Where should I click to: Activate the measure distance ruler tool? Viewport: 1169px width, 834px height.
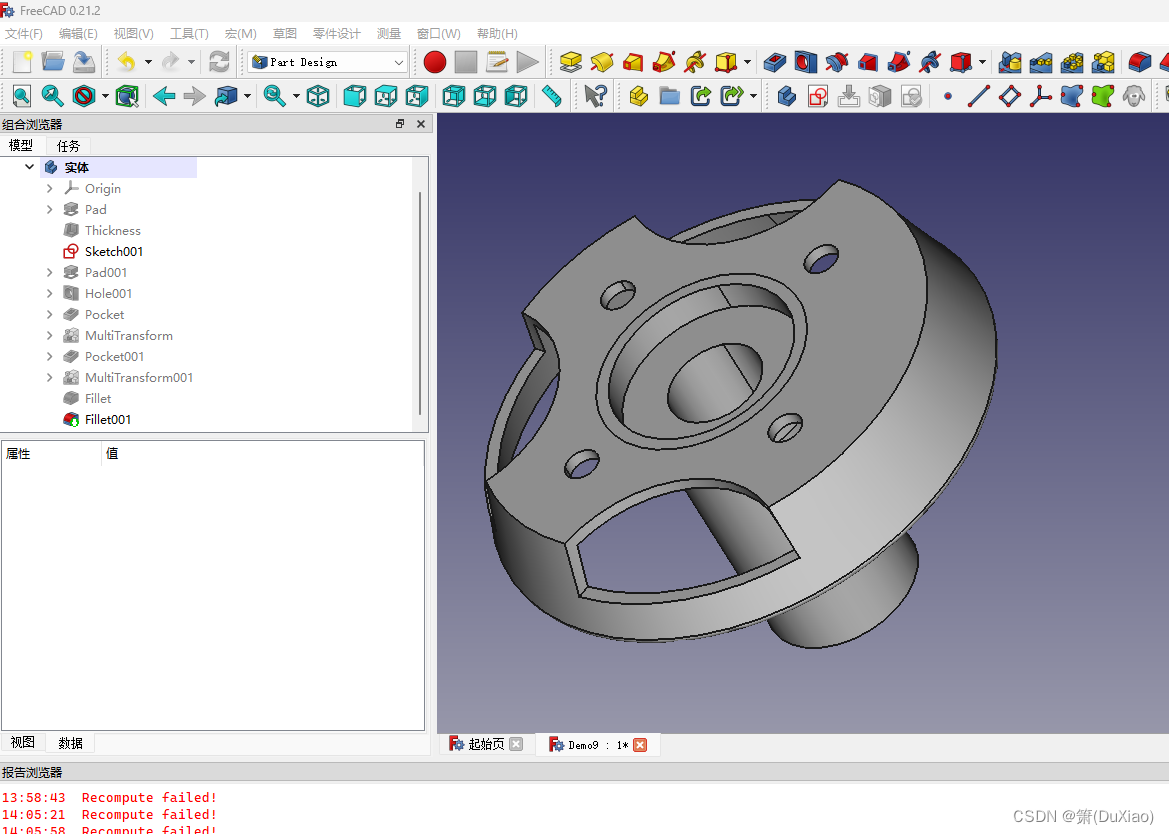(552, 96)
